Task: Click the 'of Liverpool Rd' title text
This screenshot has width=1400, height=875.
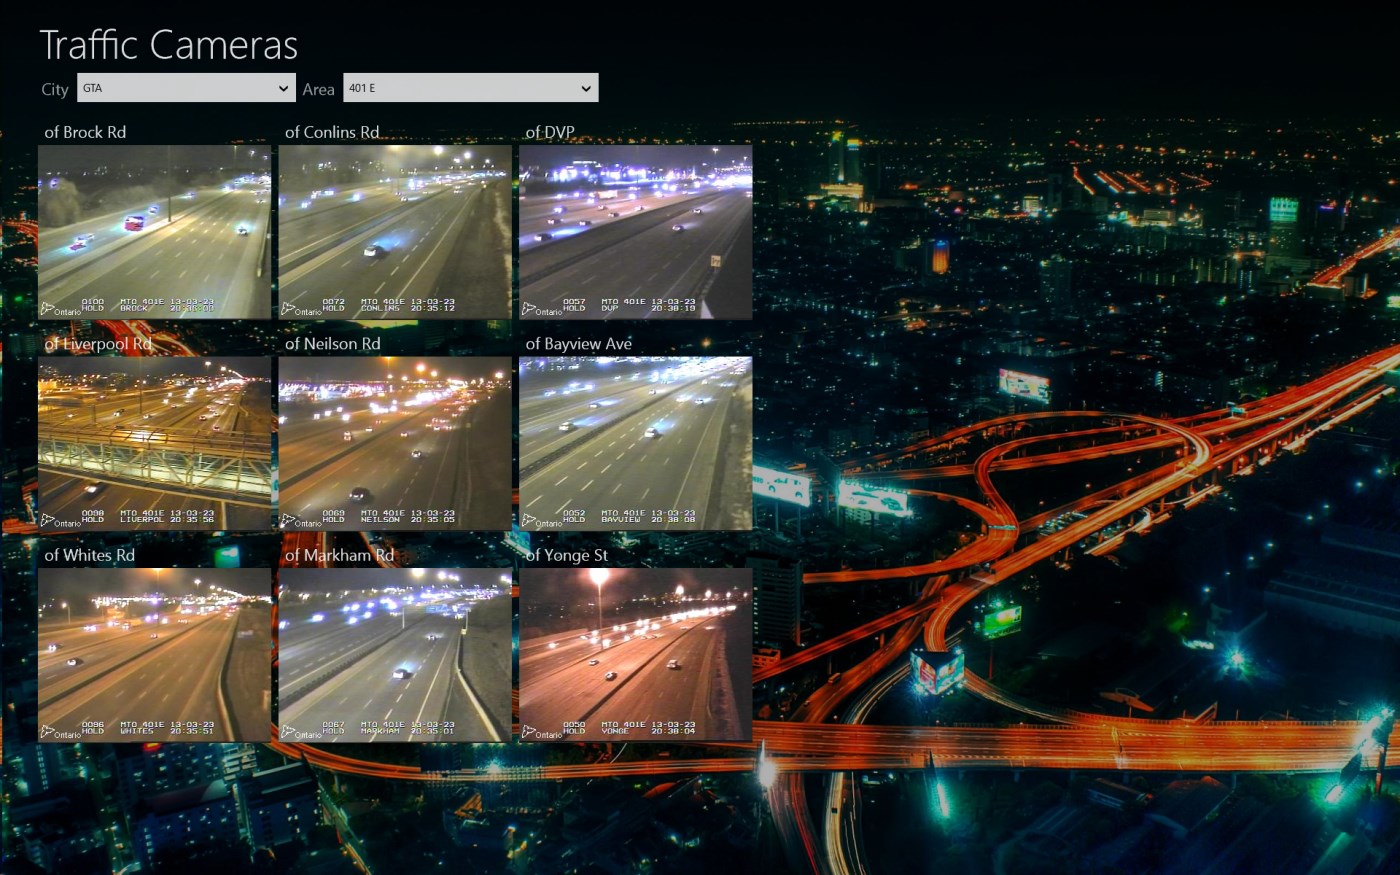Action: point(98,344)
